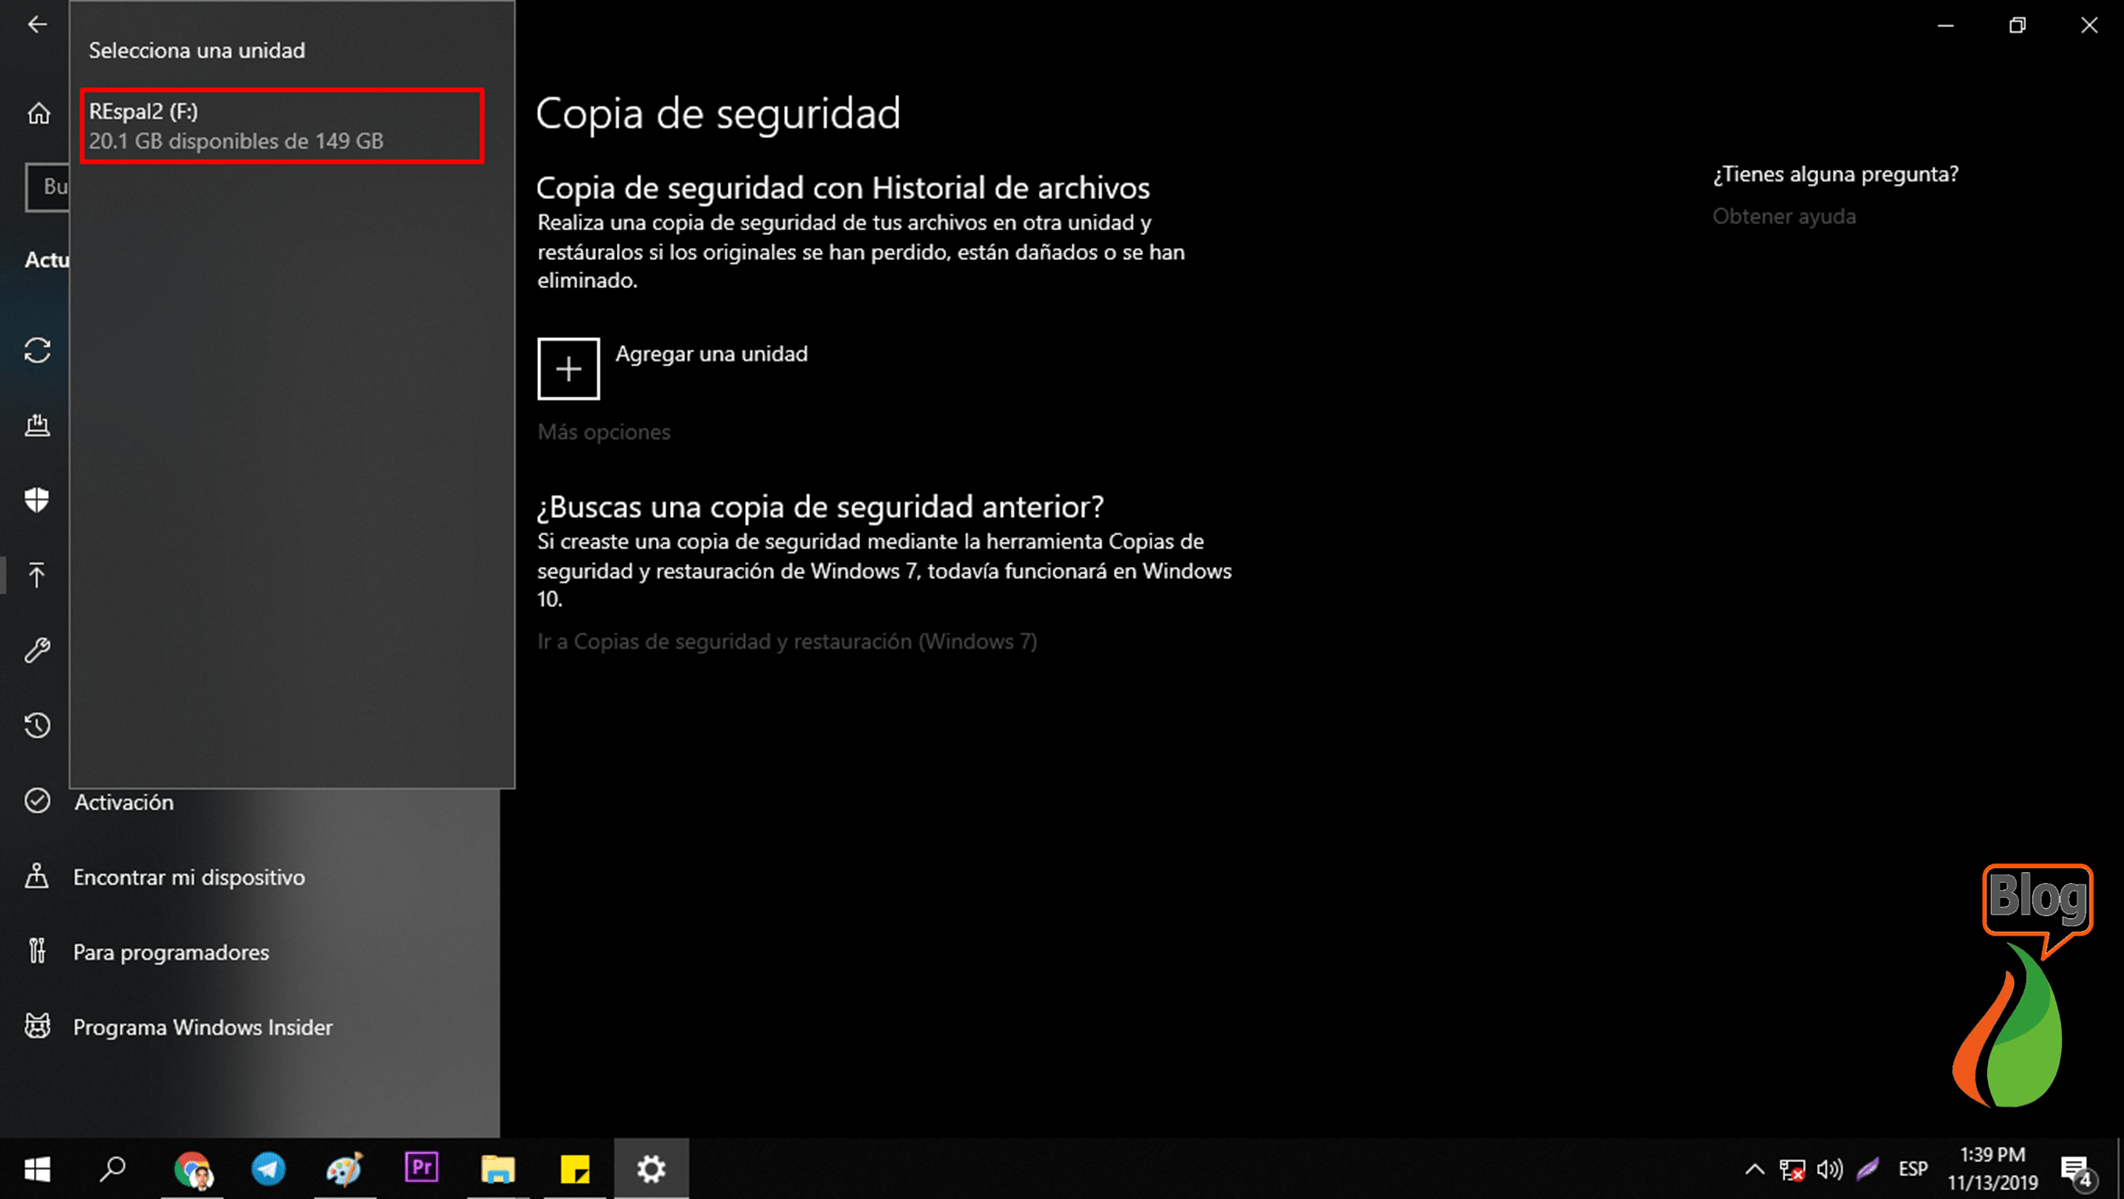
Task: Open Encontrar mi dispositivo page
Action: point(189,877)
